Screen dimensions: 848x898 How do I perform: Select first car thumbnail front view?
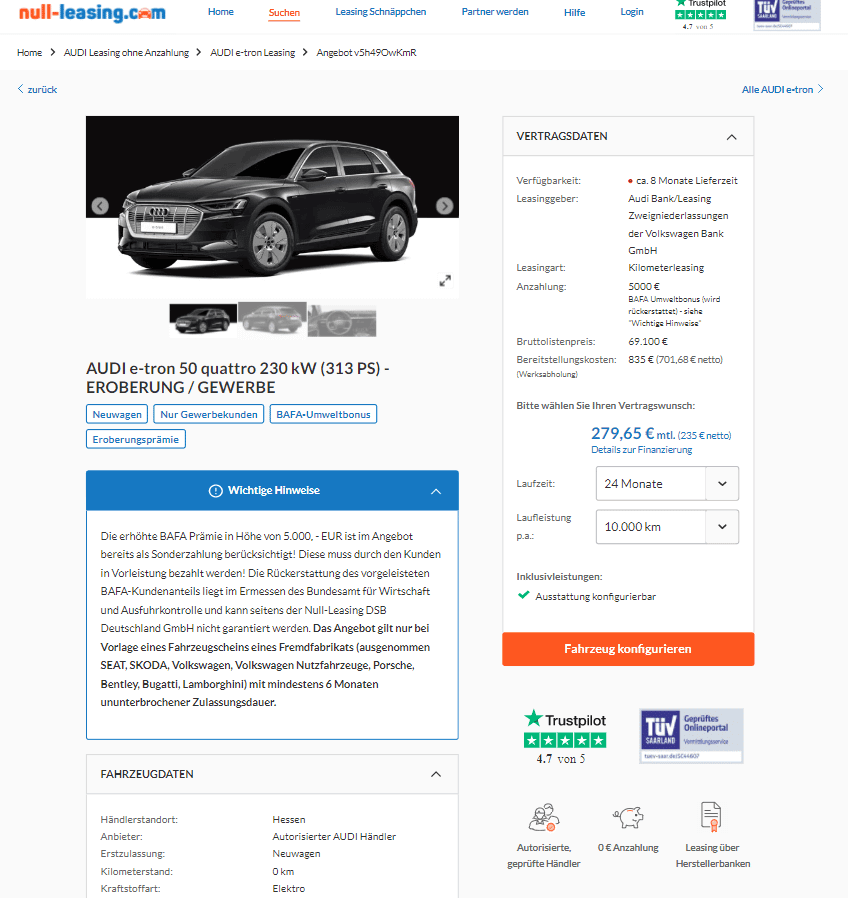pos(203,320)
